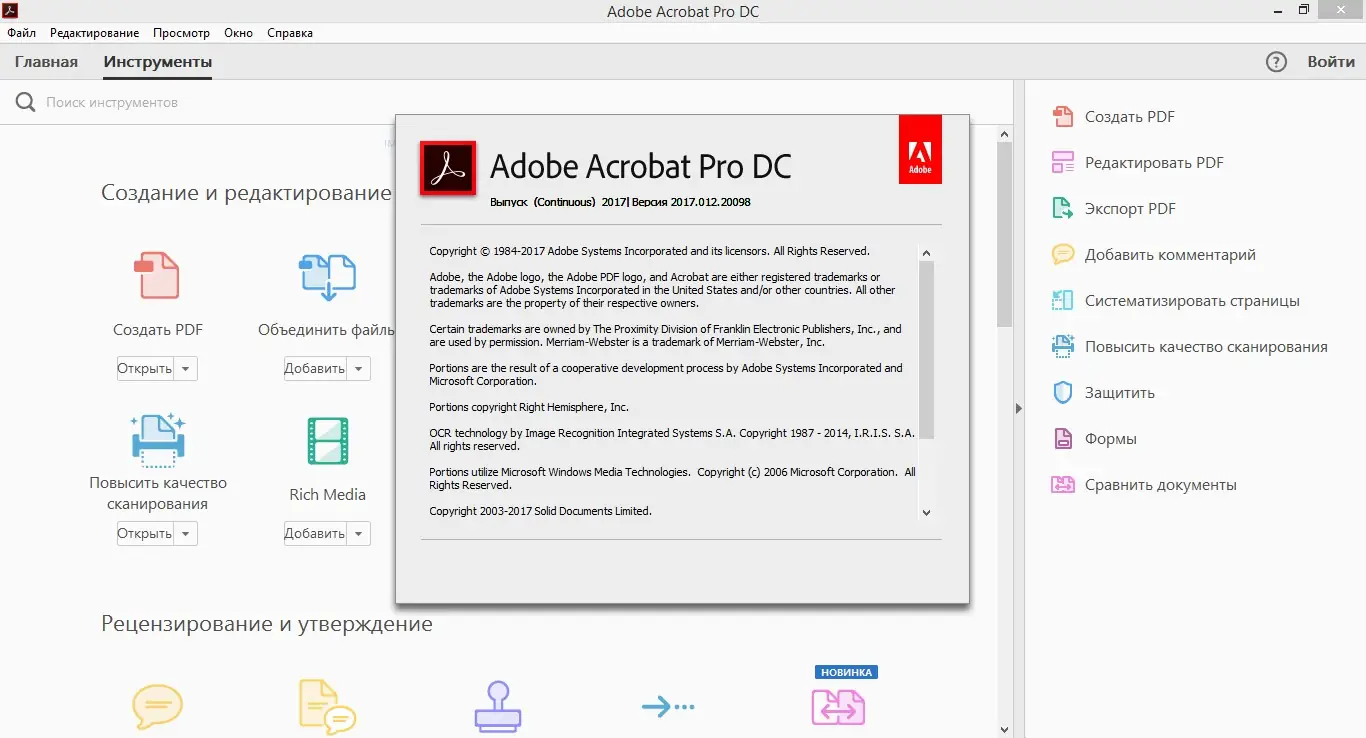Click the Сравнить документы label in right sidebar
The width and height of the screenshot is (1366, 738).
(1161, 485)
